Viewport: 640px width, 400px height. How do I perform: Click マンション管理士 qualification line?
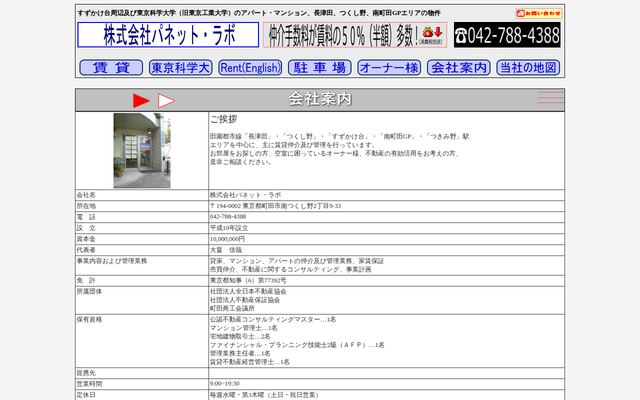pos(244,328)
